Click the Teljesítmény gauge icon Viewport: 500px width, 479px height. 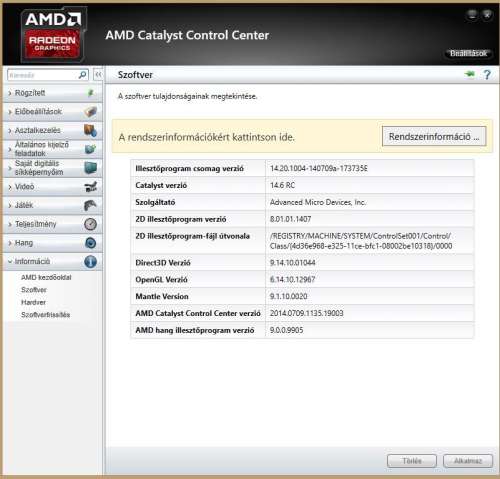[90, 224]
